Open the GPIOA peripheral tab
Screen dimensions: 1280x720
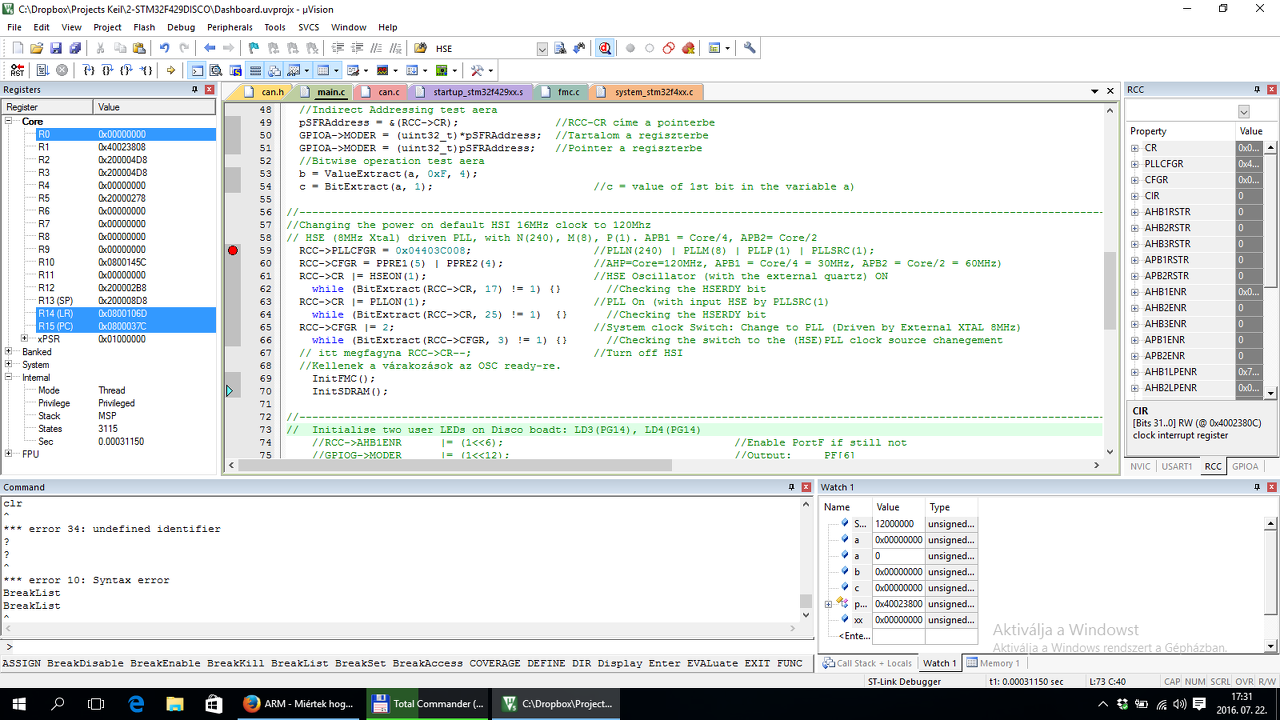tap(1245, 466)
